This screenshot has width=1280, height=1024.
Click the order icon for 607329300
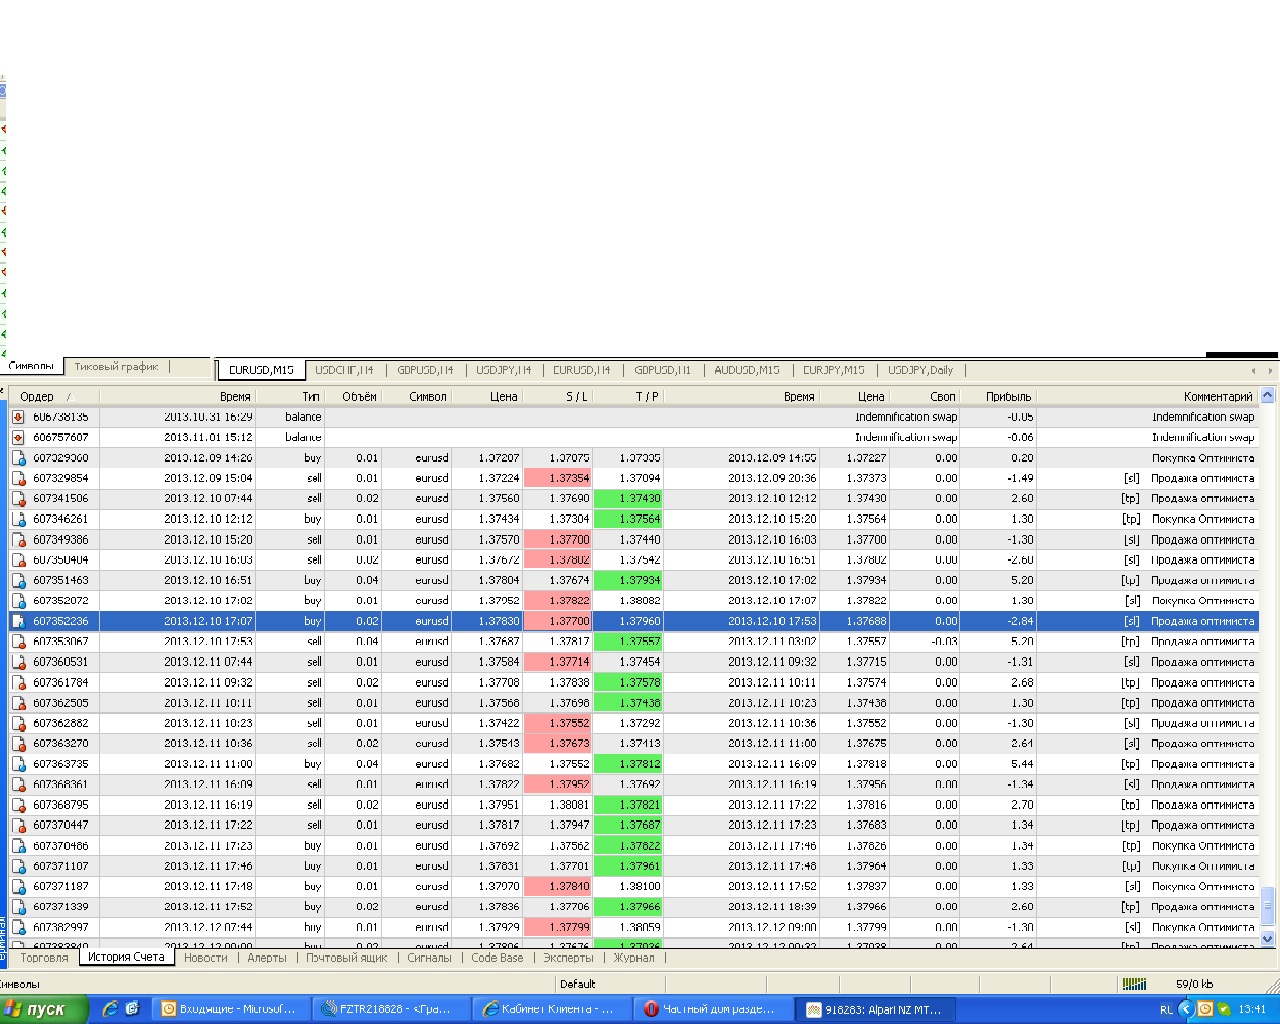click(18, 458)
